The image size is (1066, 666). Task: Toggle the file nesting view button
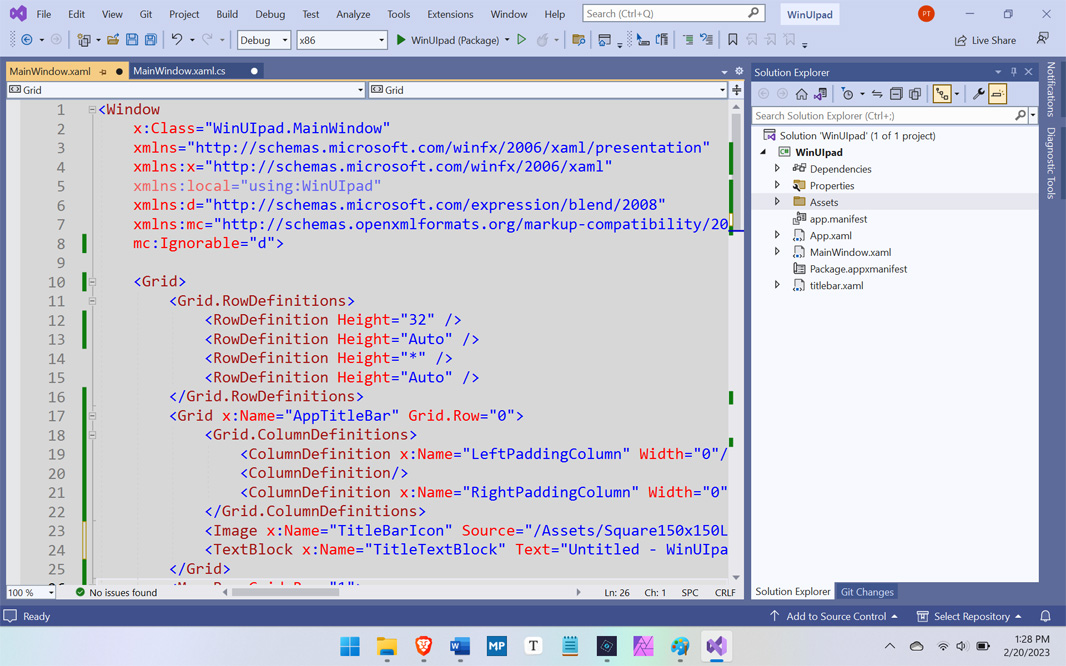(942, 94)
